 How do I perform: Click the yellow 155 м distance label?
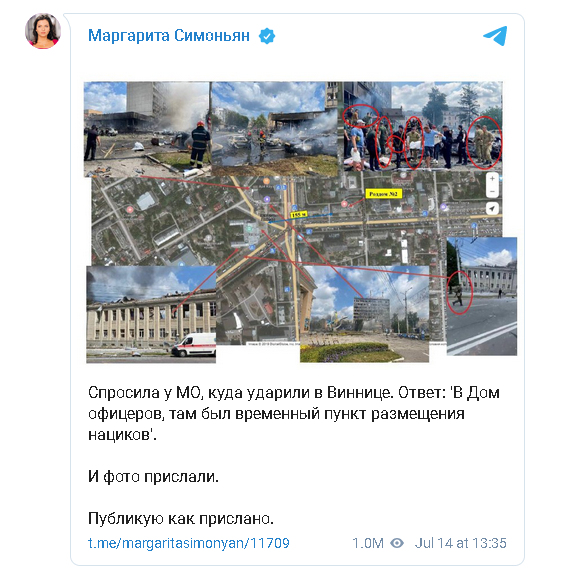point(298,215)
